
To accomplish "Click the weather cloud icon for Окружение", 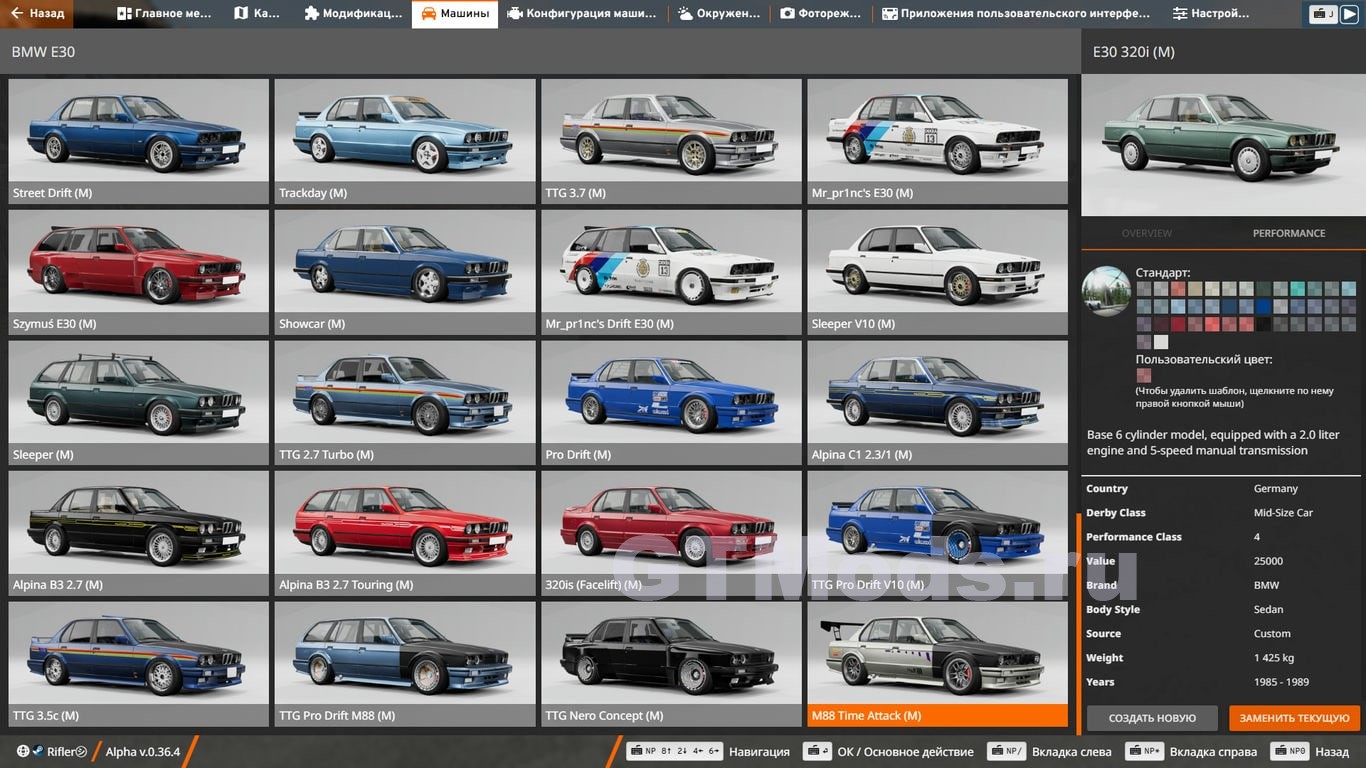I will pyautogui.click(x=685, y=14).
